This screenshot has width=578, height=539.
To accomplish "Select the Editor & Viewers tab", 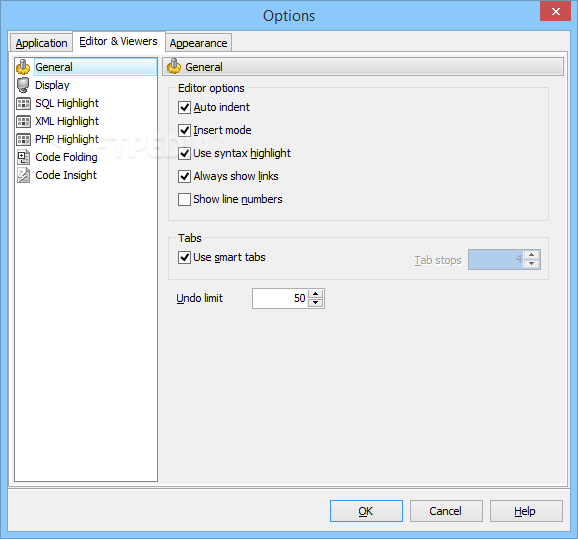I will [x=118, y=41].
